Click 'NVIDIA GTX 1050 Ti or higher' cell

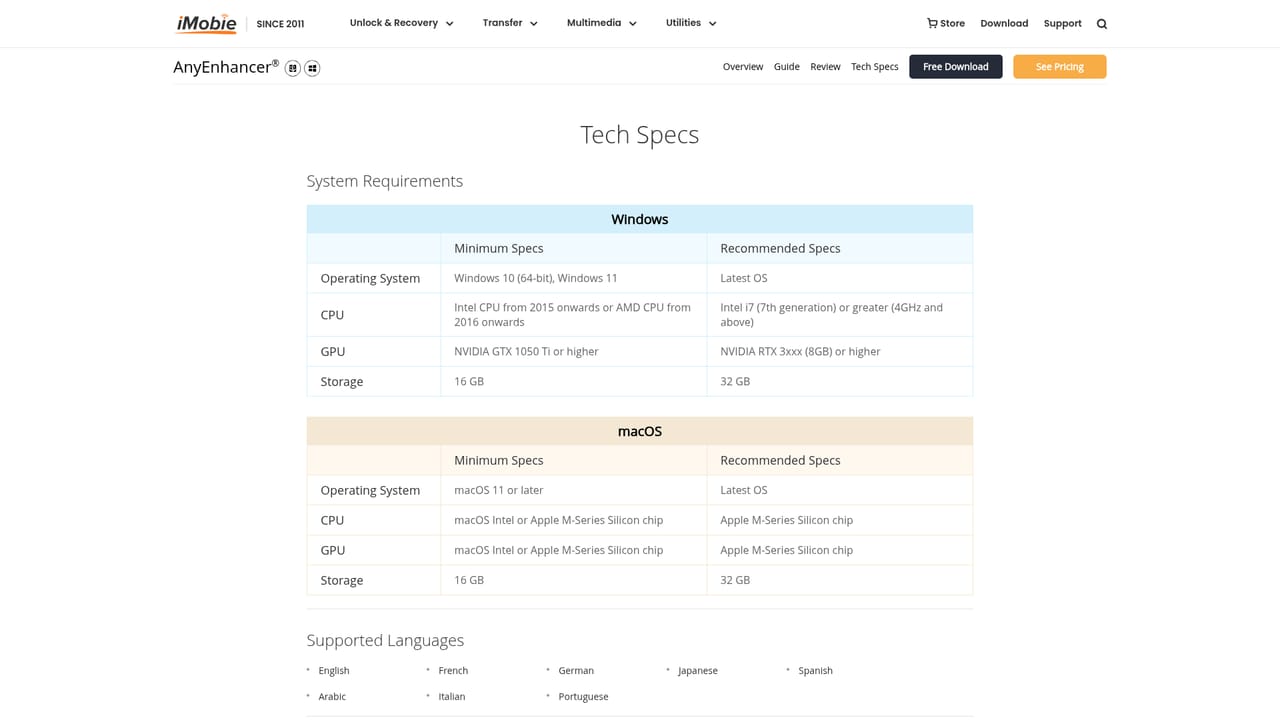(x=574, y=352)
